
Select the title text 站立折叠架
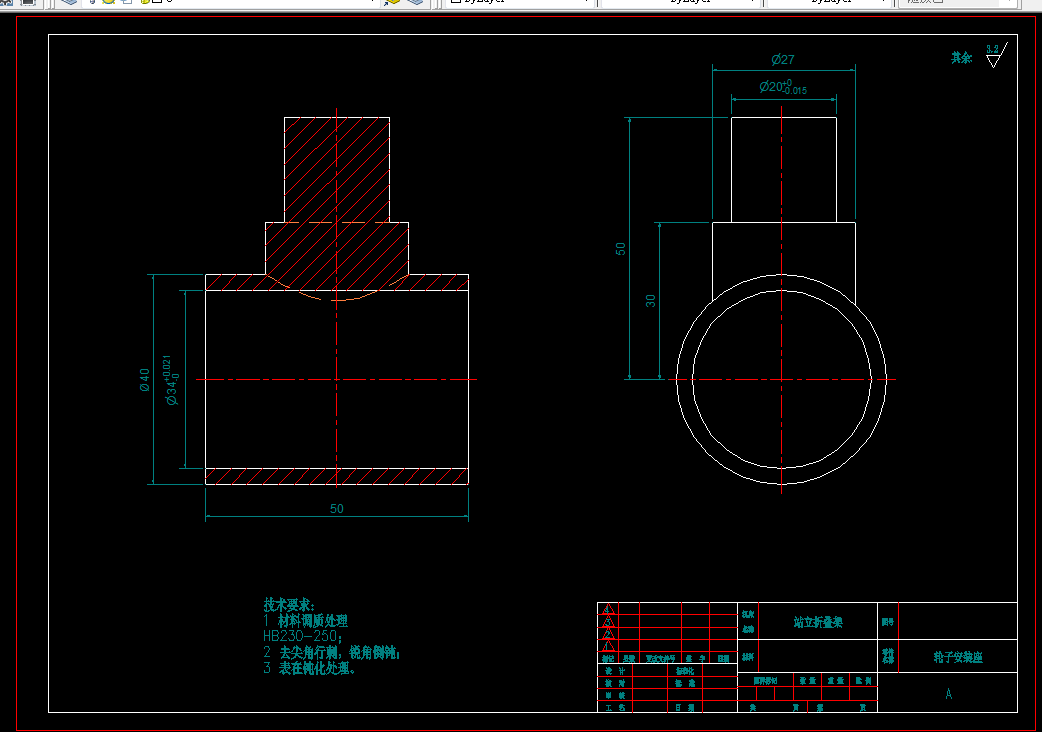click(x=818, y=622)
